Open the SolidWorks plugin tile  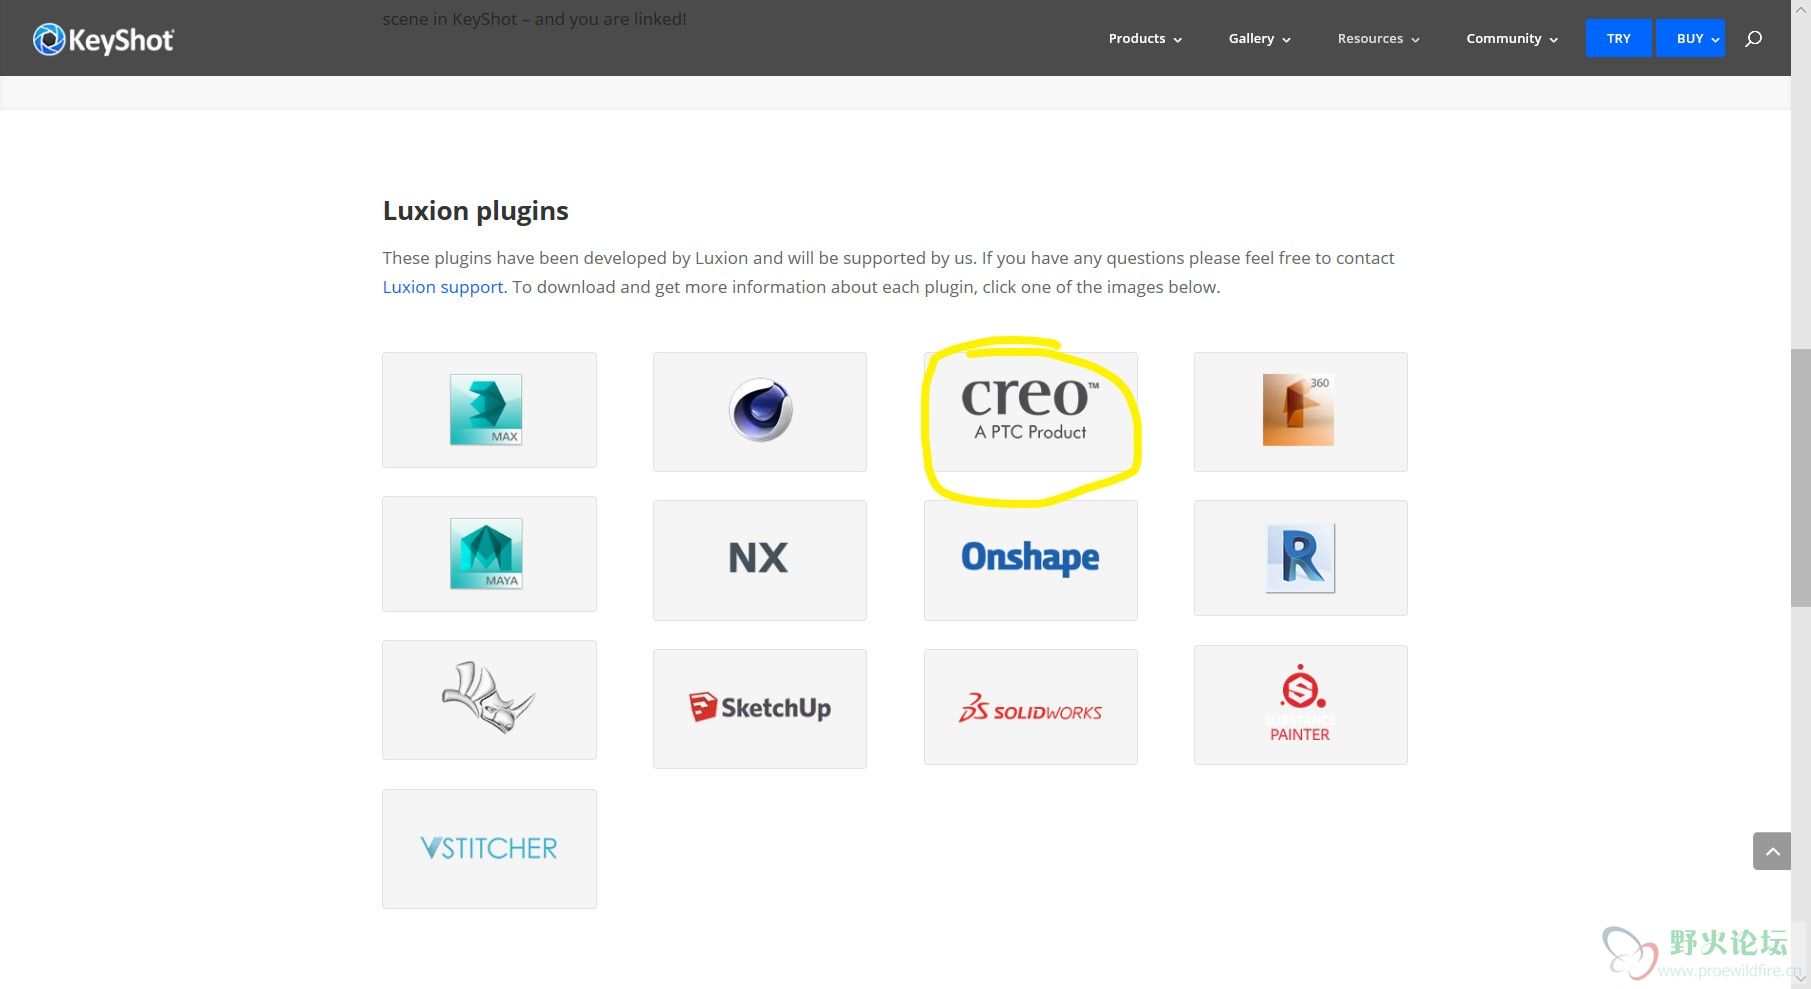coord(1031,707)
